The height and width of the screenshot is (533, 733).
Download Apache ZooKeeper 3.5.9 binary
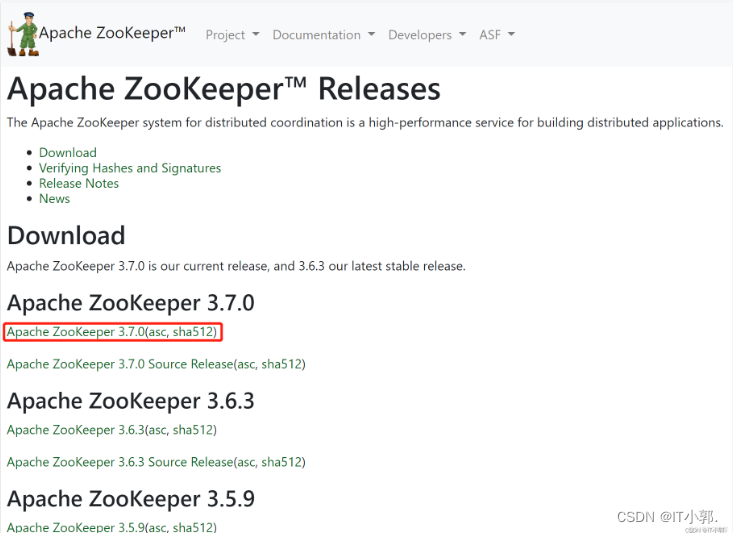(76, 527)
